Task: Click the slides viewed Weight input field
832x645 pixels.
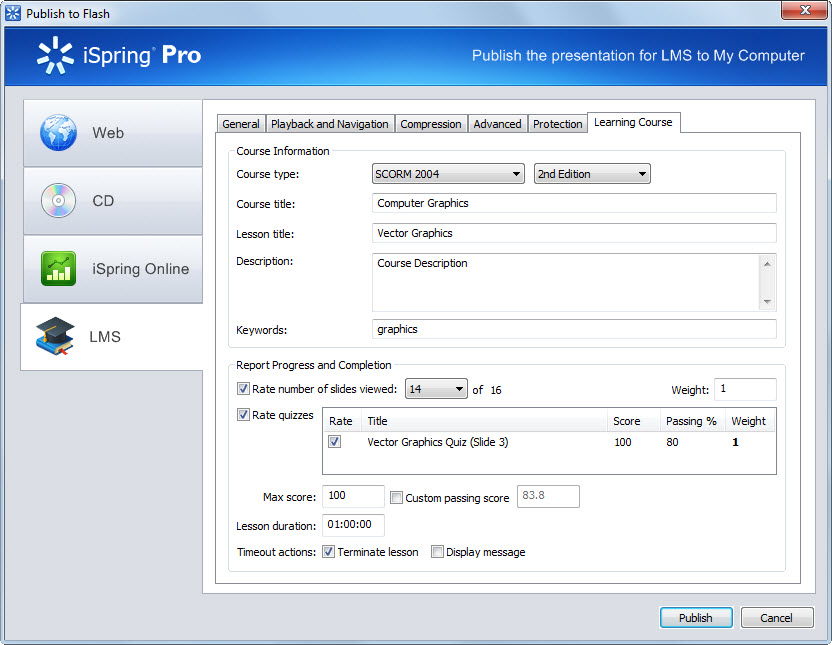Action: click(745, 389)
